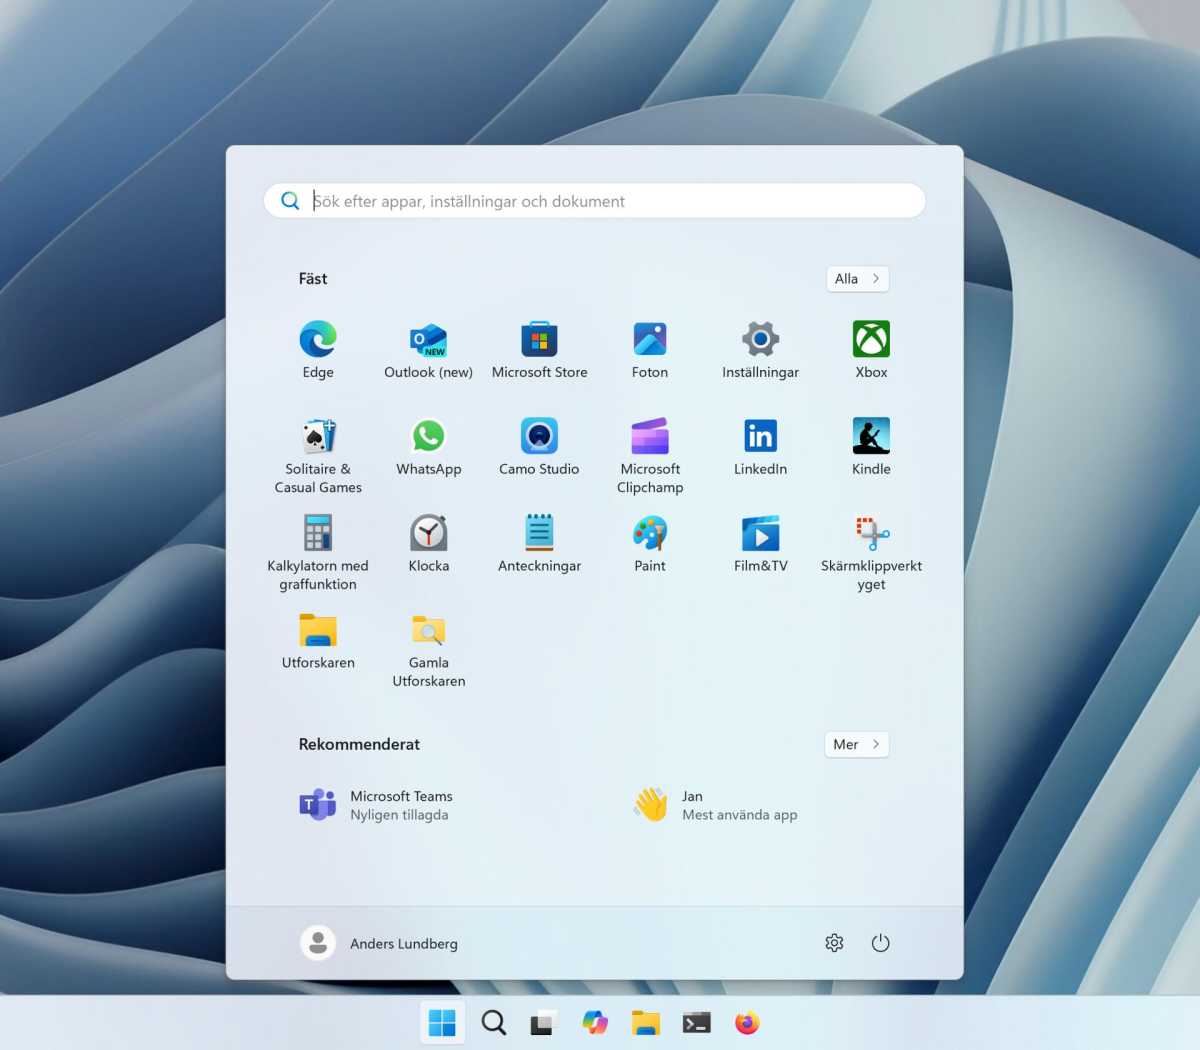The image size is (1200, 1050).
Task: Show more recommendations with Mer button
Action: tap(857, 744)
